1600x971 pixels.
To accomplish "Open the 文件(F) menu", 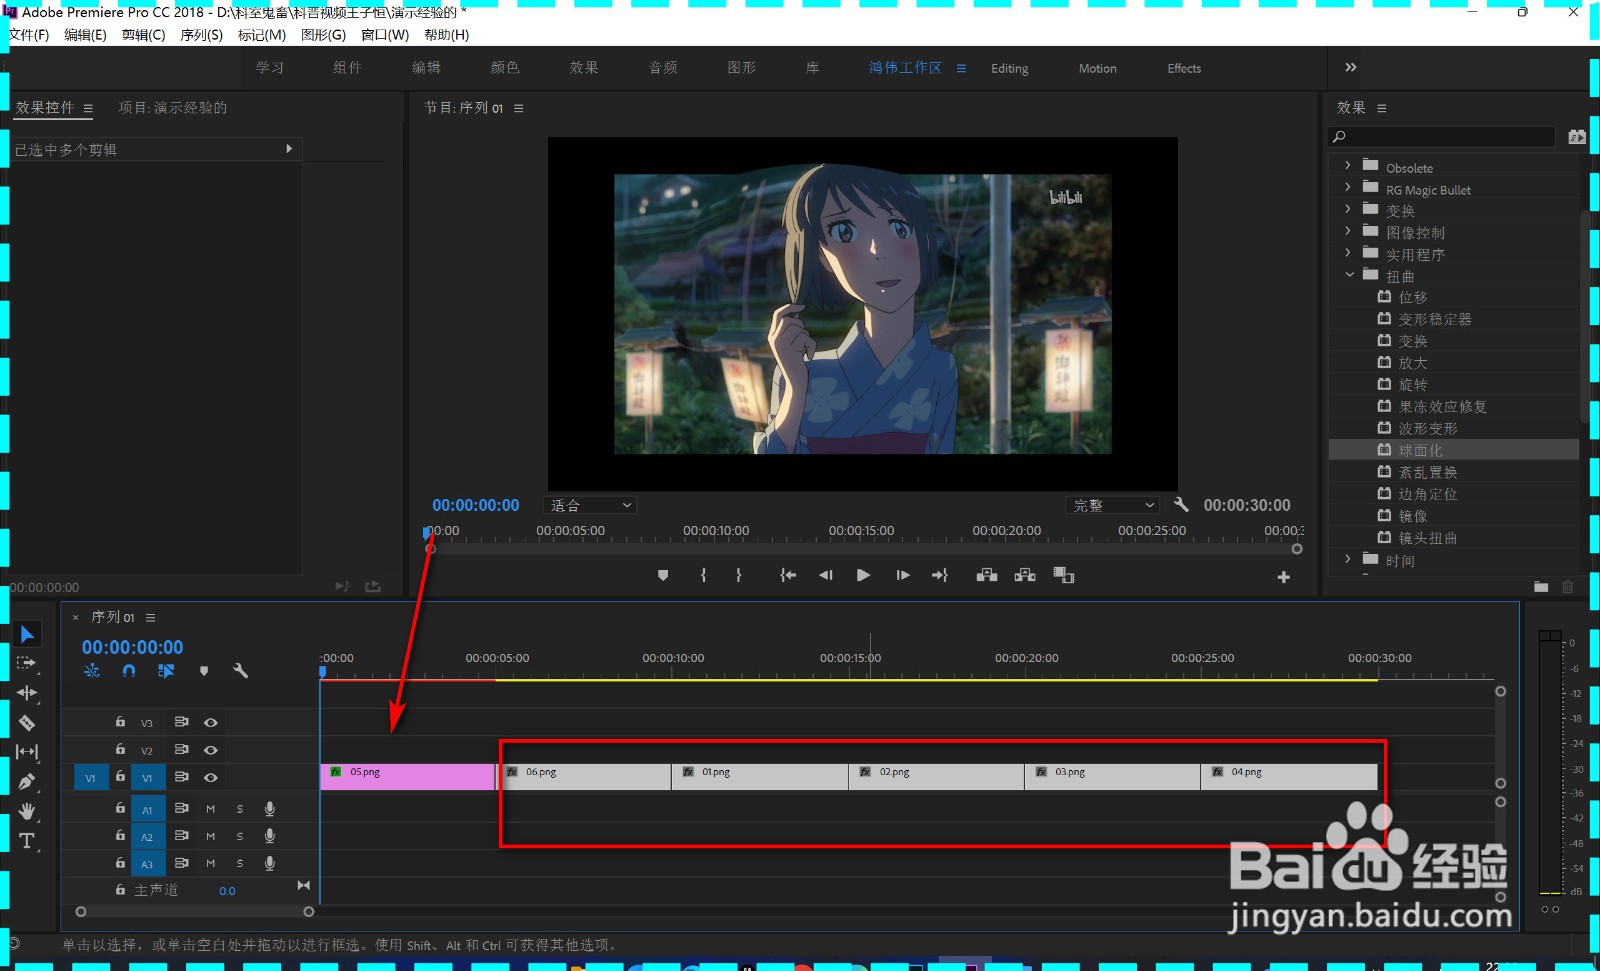I will [x=29, y=35].
